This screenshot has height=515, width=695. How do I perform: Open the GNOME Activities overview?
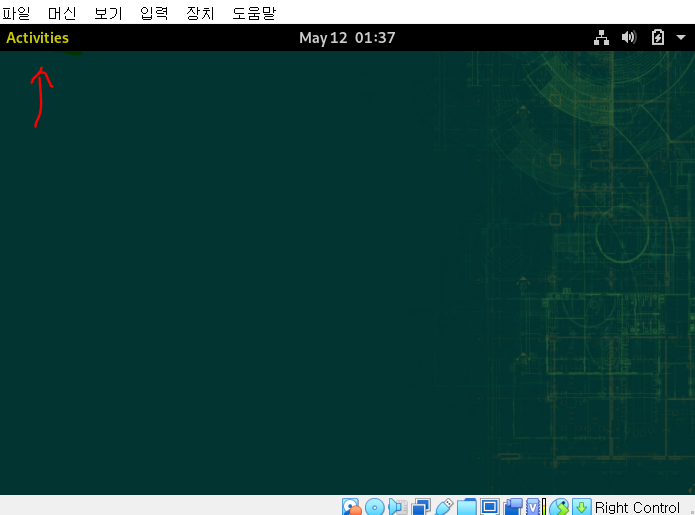(x=38, y=38)
